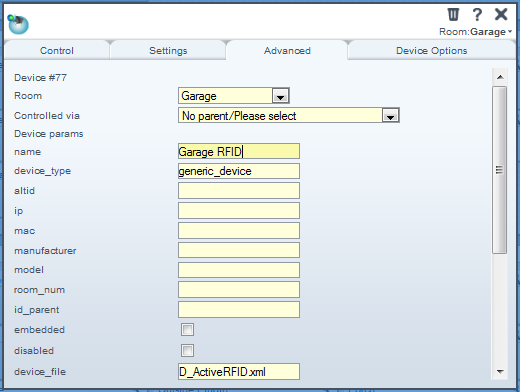The width and height of the screenshot is (520, 392).
Task: Toggle the disabled checkbox
Action: (187, 351)
